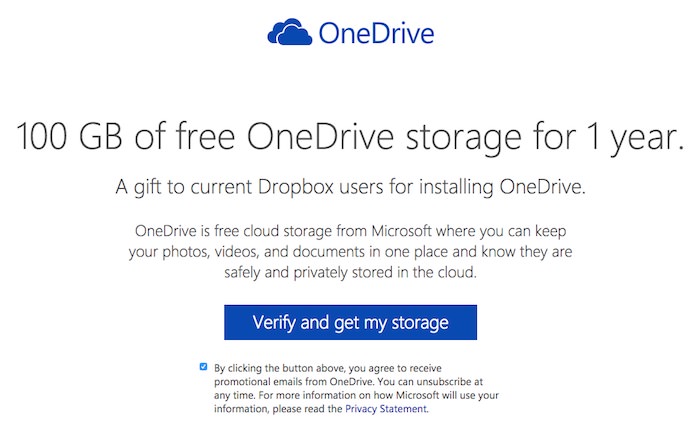Click the word 'unsubscribe' in the consent text
The image size is (700, 424).
[x=444, y=382]
